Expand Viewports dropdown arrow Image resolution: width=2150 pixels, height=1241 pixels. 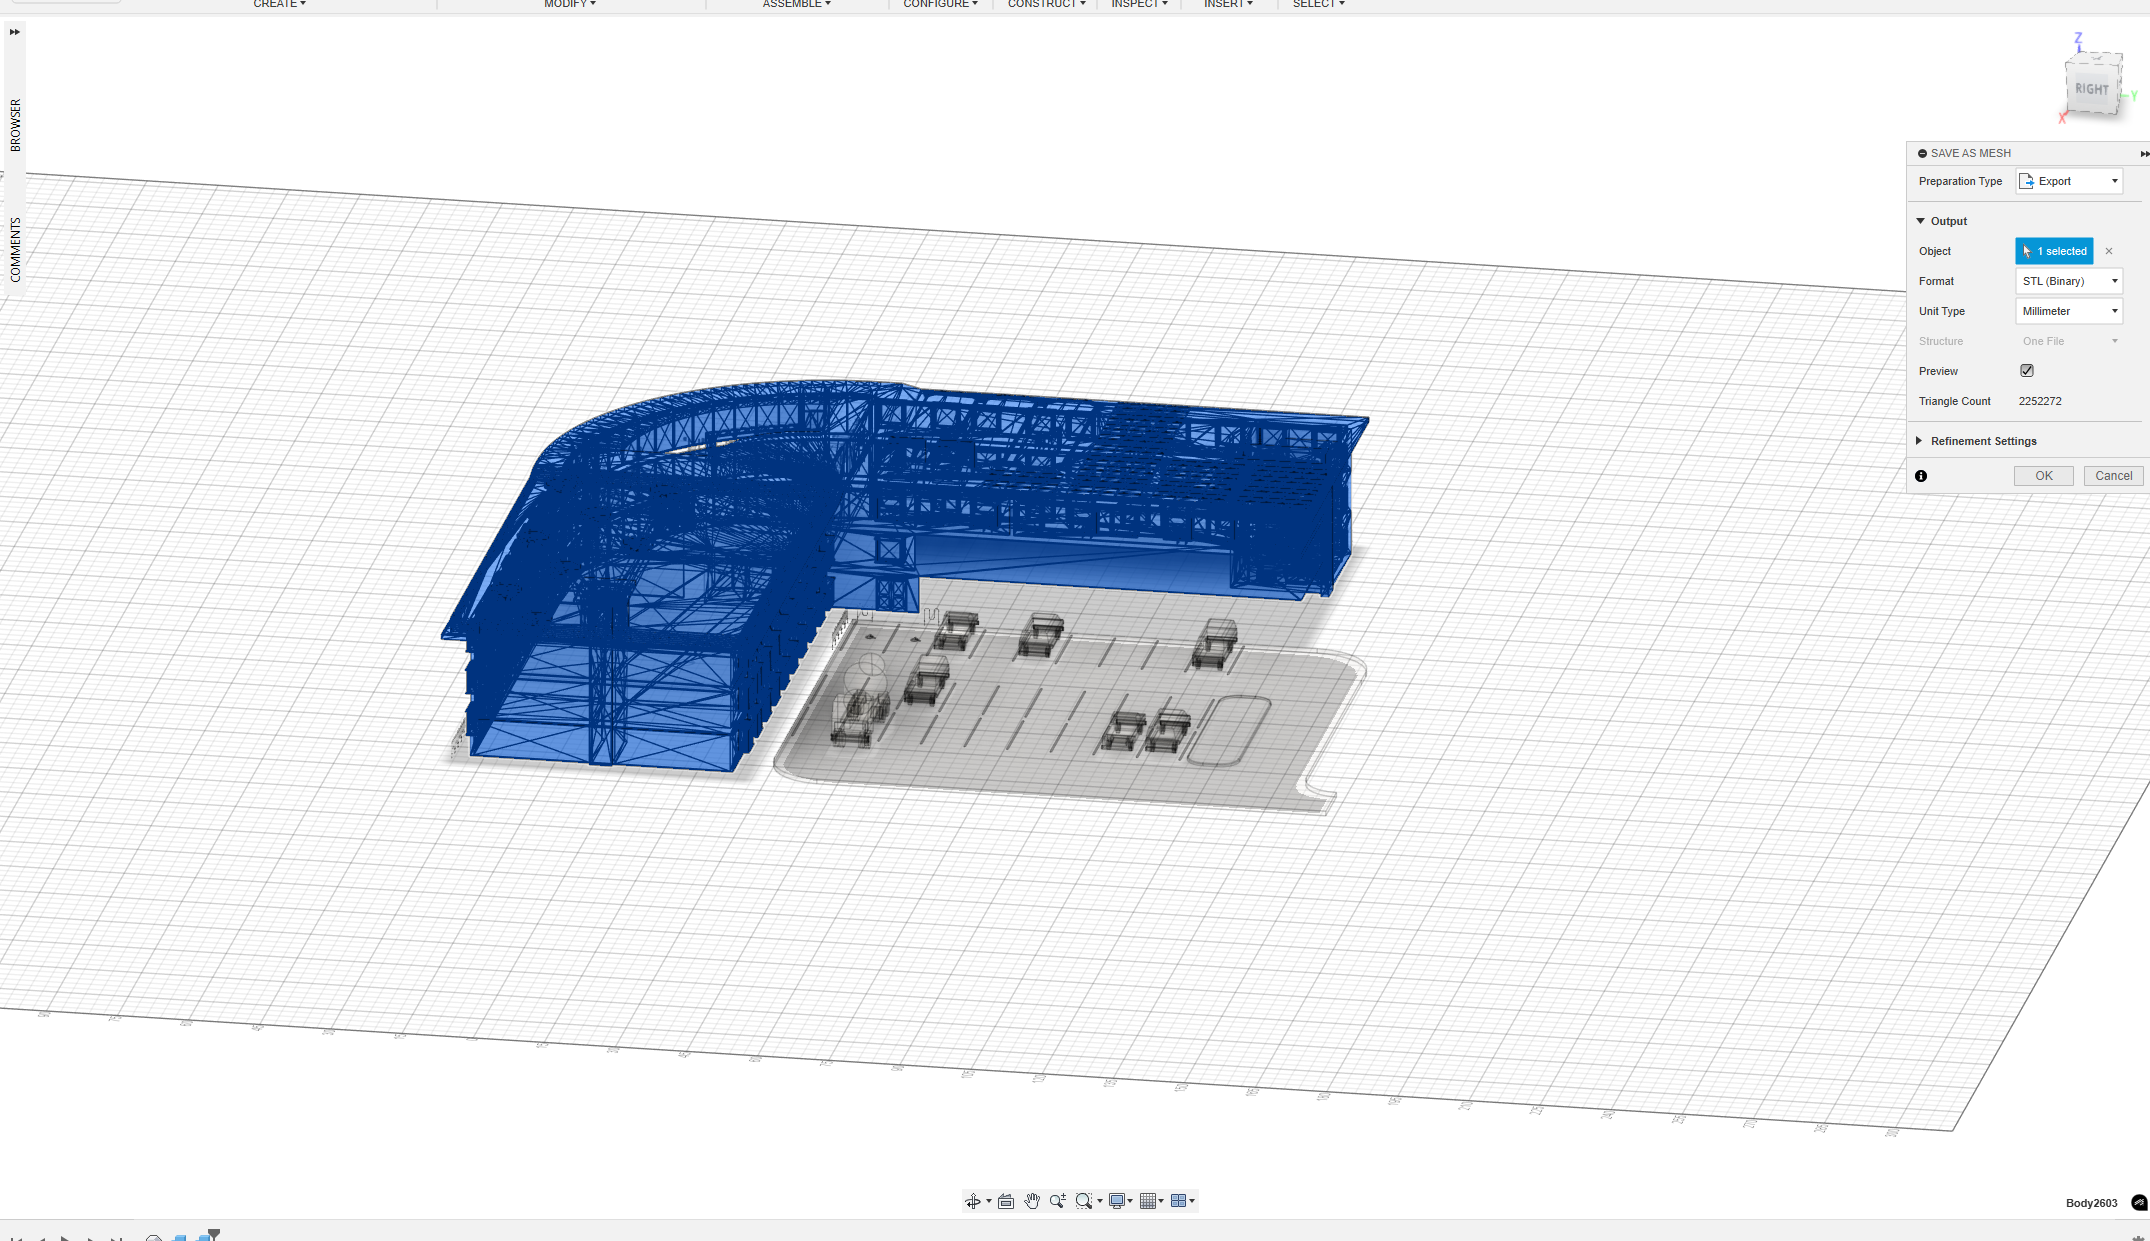(x=1192, y=1201)
